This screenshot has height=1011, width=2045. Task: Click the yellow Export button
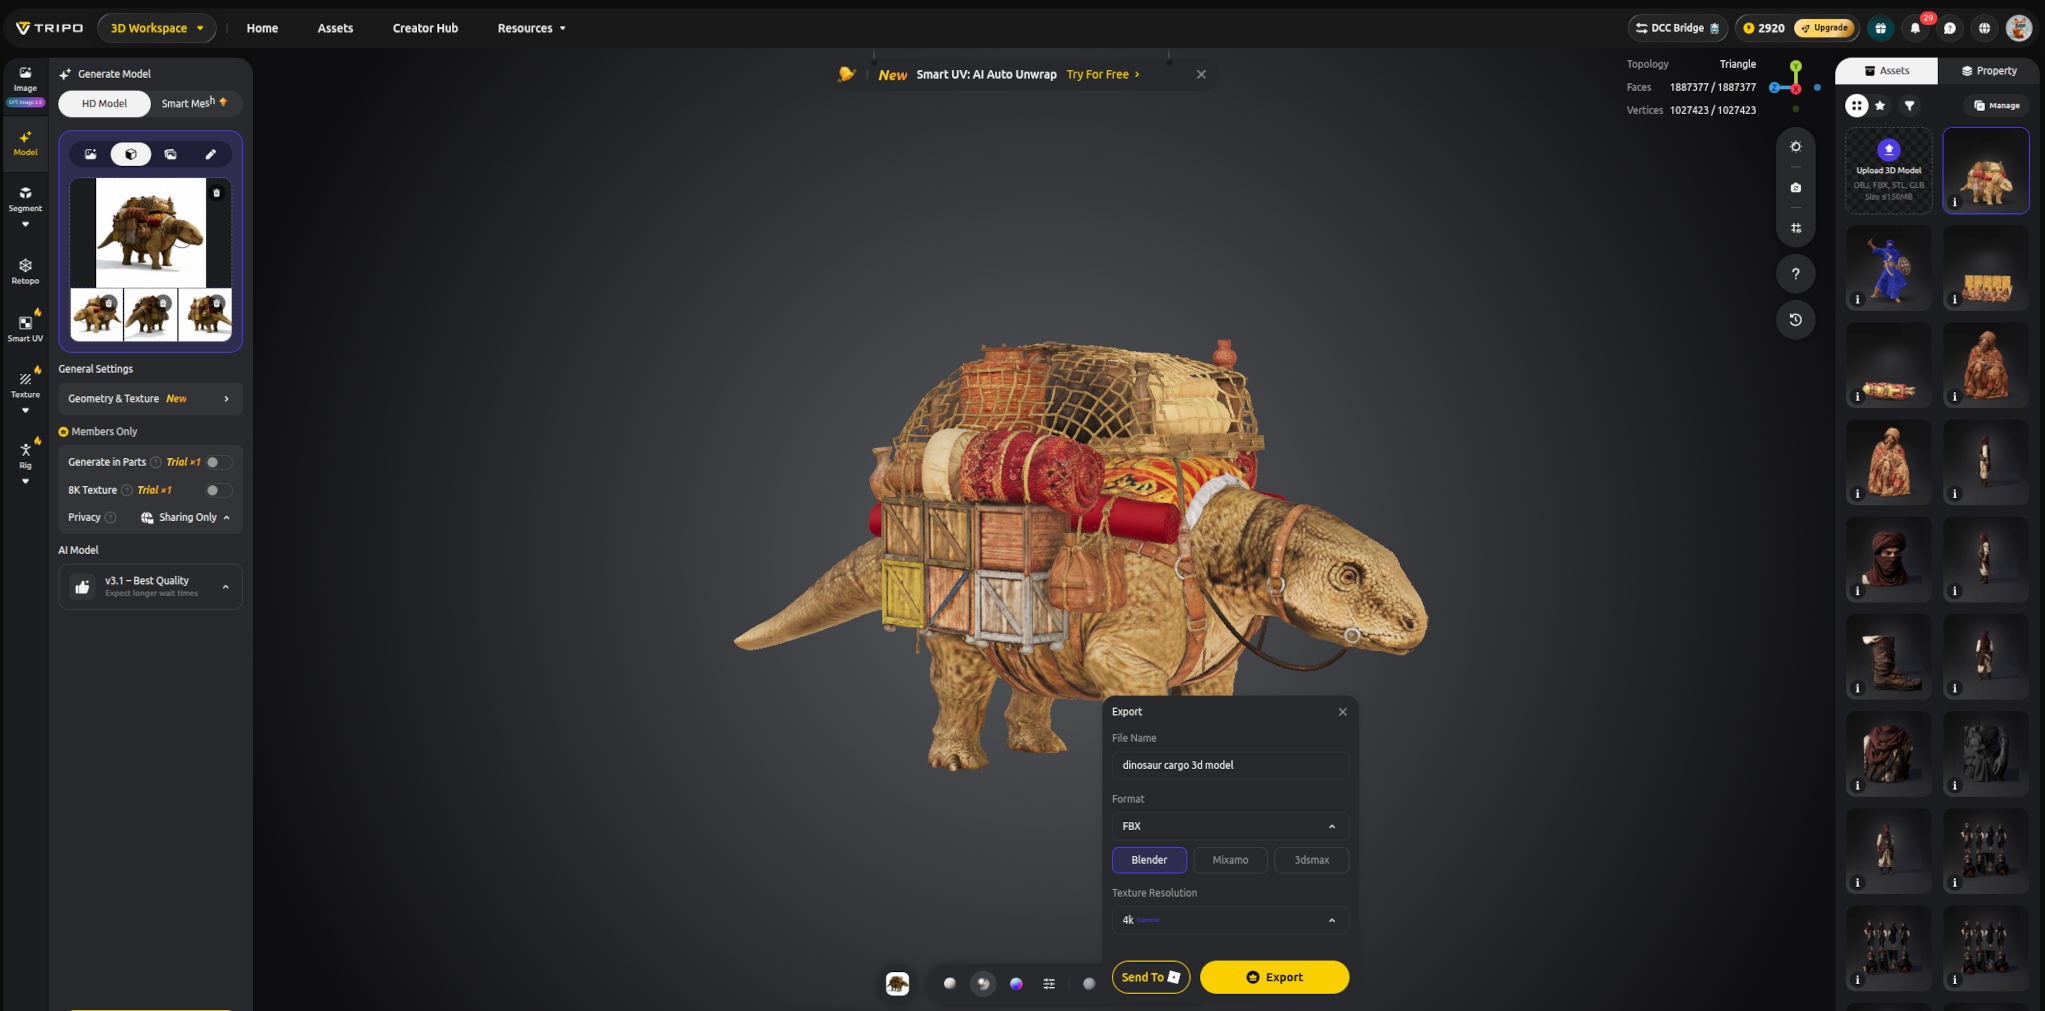(x=1274, y=977)
